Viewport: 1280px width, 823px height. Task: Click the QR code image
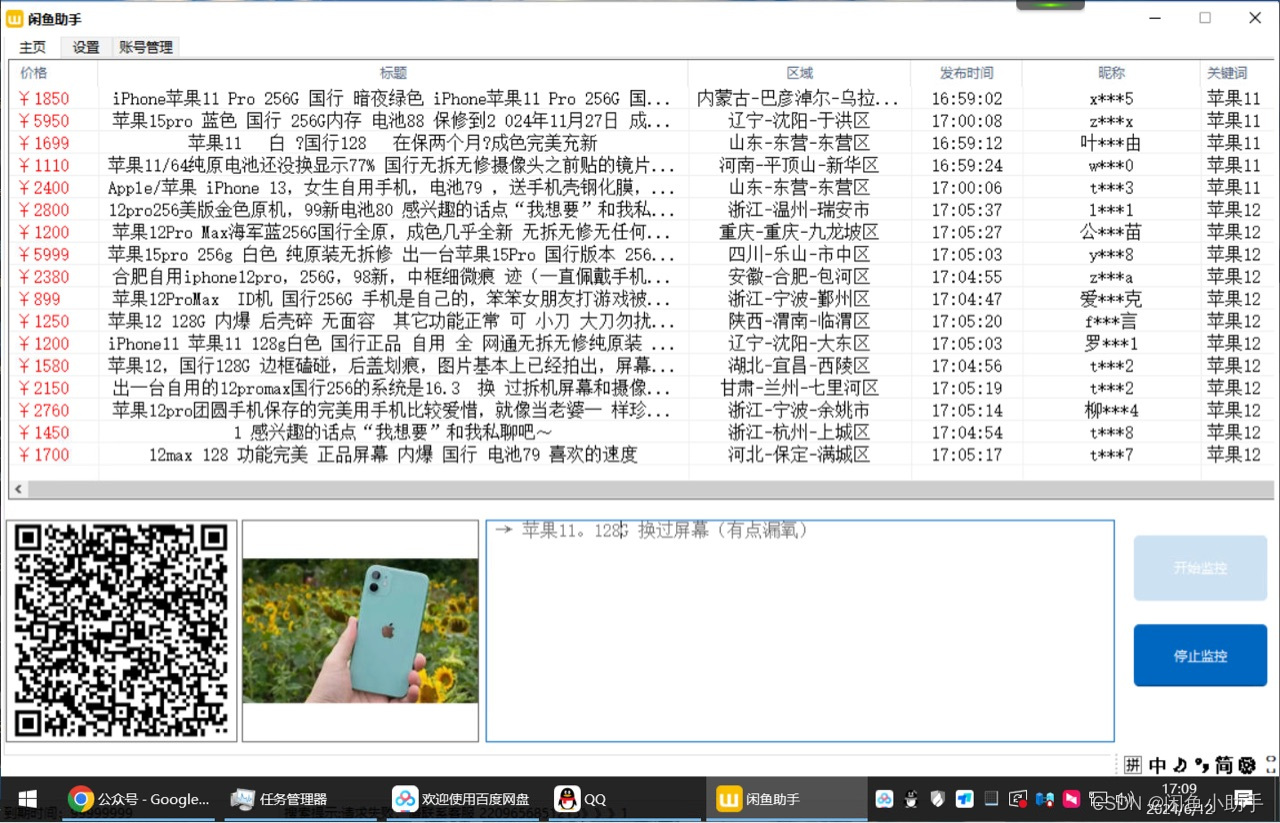[121, 631]
